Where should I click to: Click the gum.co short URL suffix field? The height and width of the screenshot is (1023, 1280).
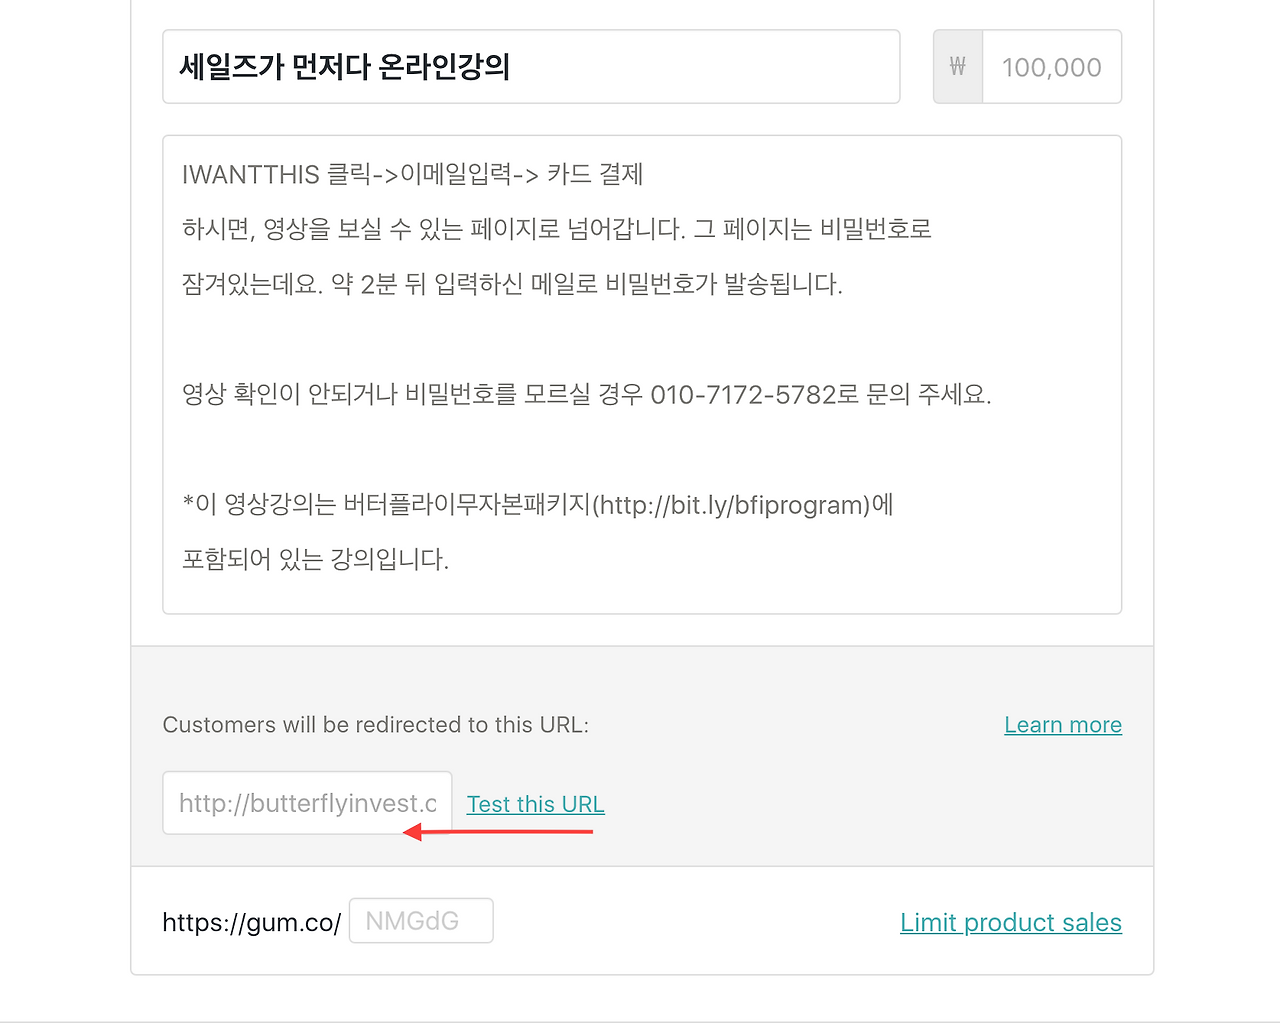click(x=420, y=920)
